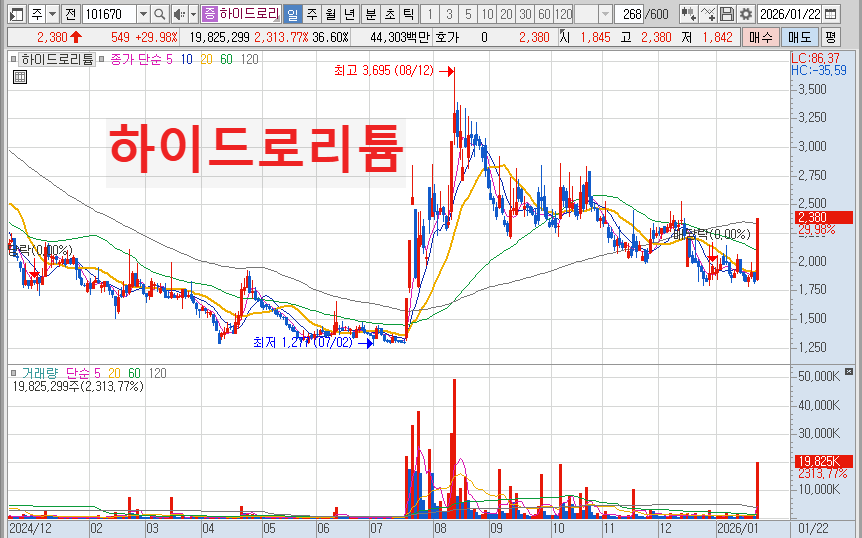
Task: Toggle the volume legend small square marker
Action: pos(14,373)
